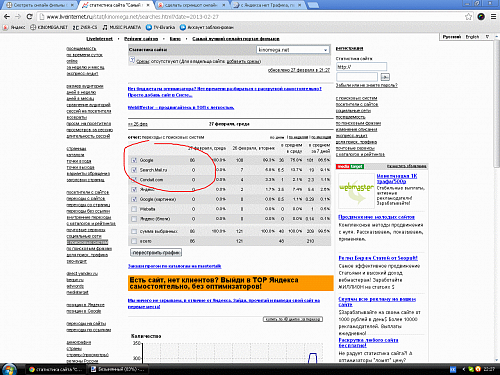Viewport: 500px width, 375px height.
Task: Enable the Webalta row checkbox
Action: click(x=134, y=209)
